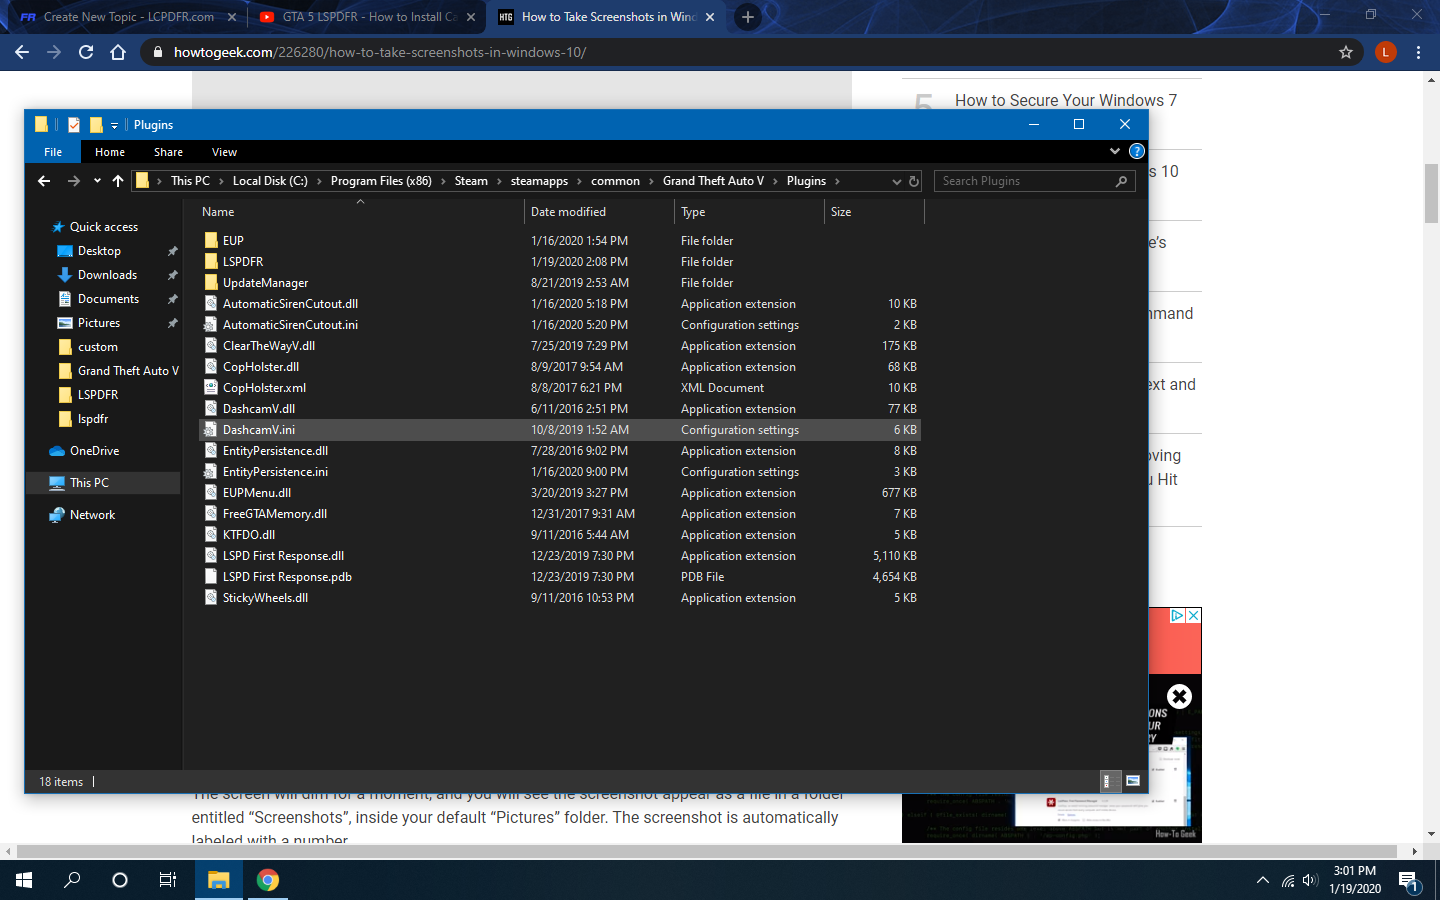
Task: Select the KTFDO.dll file
Action: point(559,535)
